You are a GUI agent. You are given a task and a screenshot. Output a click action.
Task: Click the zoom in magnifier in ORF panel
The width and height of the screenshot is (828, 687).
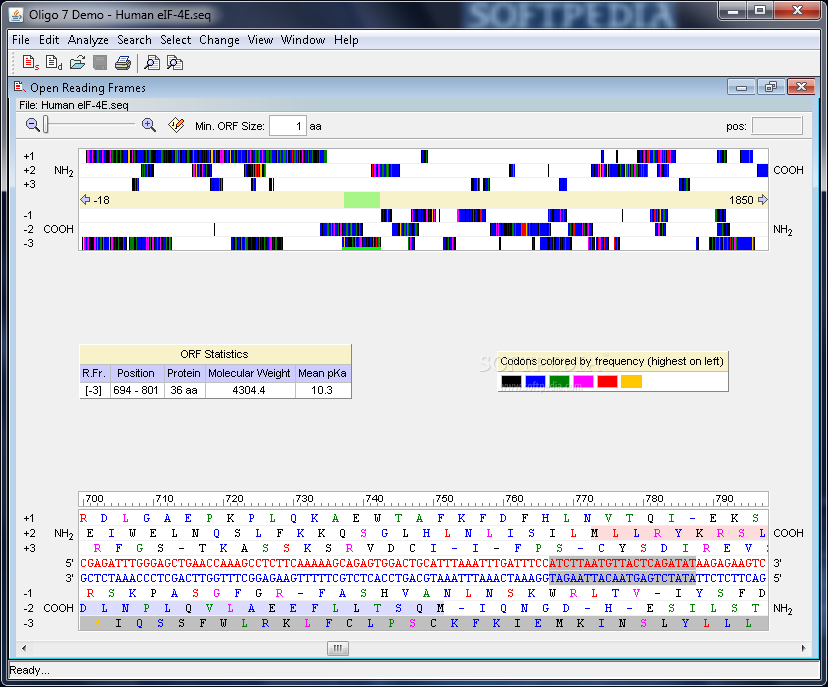click(149, 125)
